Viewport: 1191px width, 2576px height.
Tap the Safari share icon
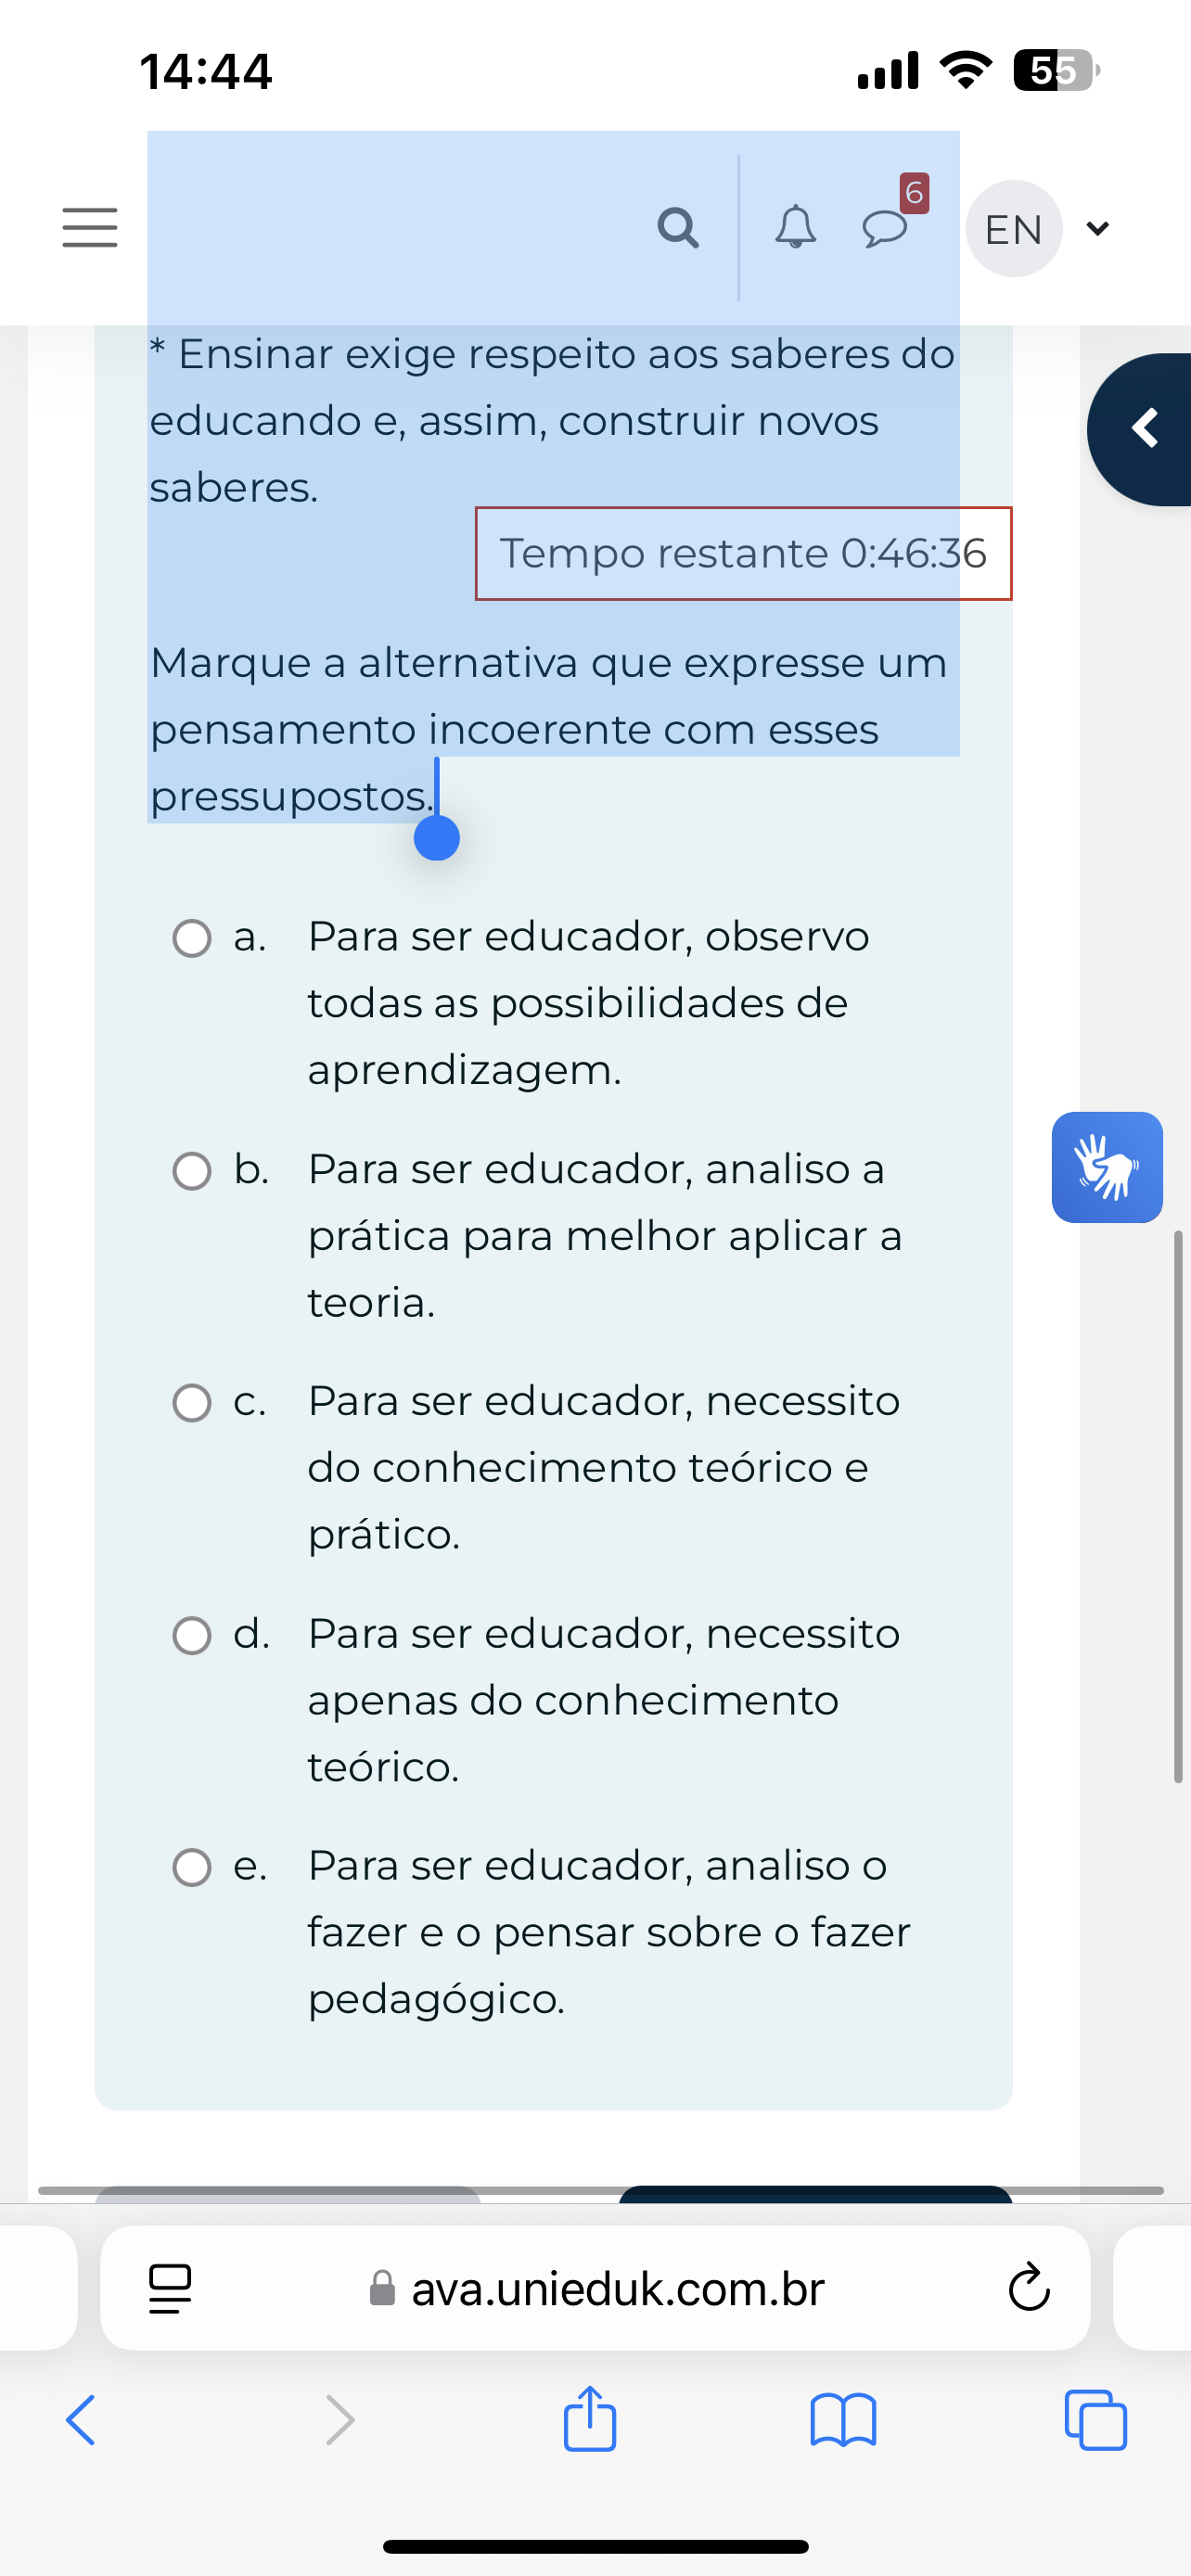(590, 2420)
